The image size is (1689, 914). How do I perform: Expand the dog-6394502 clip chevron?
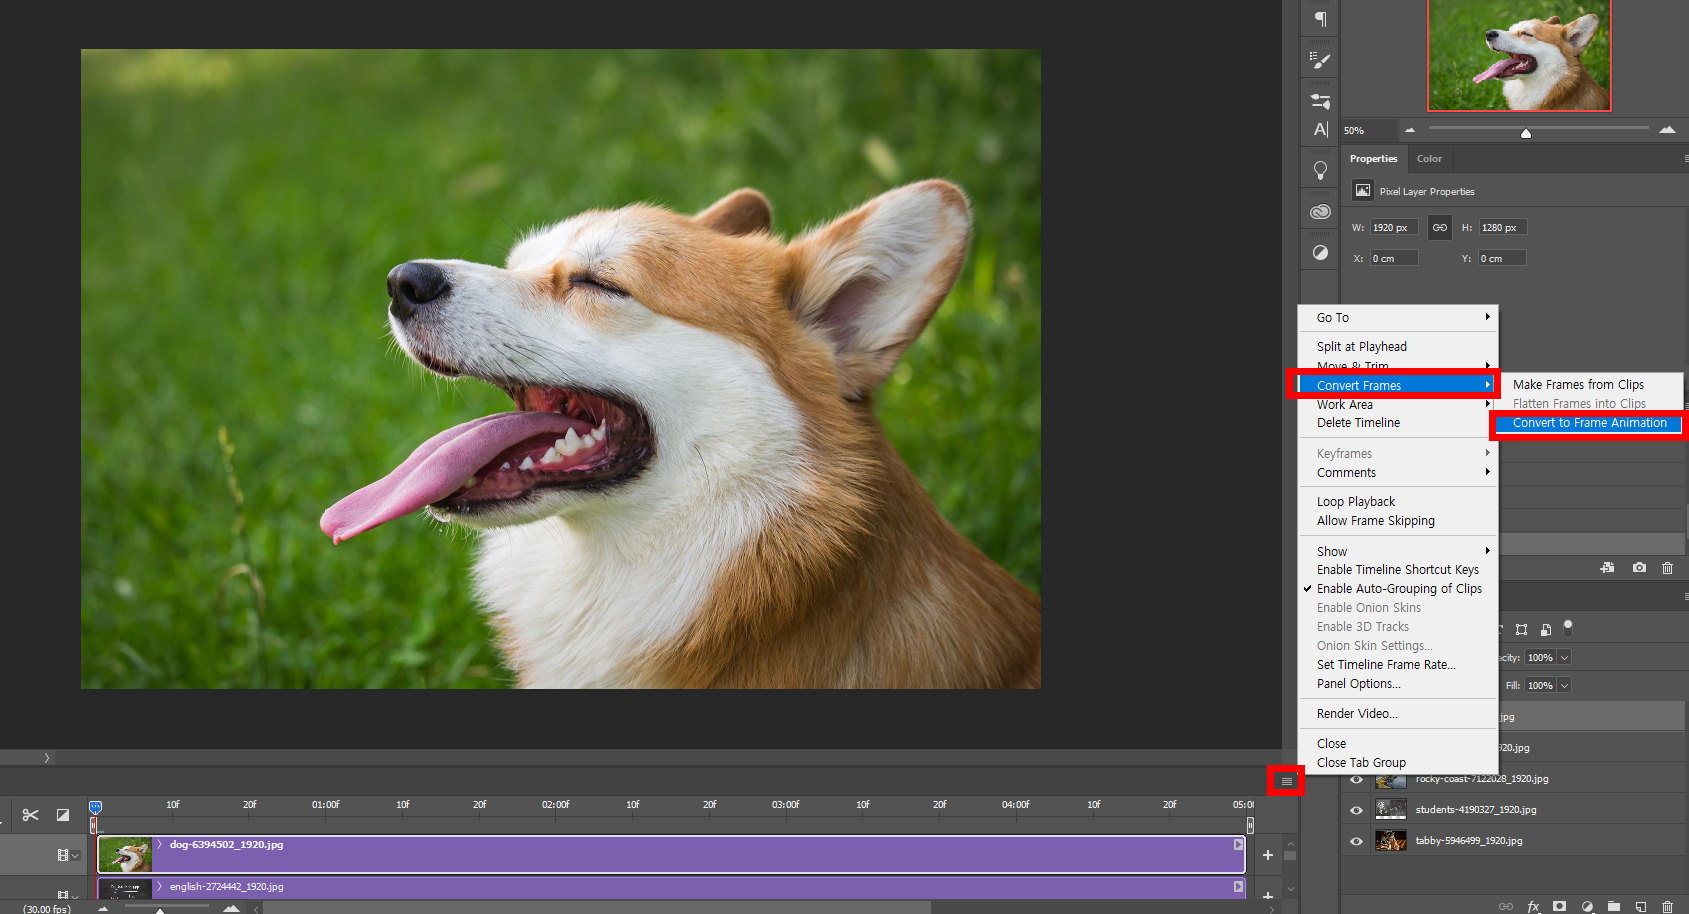[159, 845]
